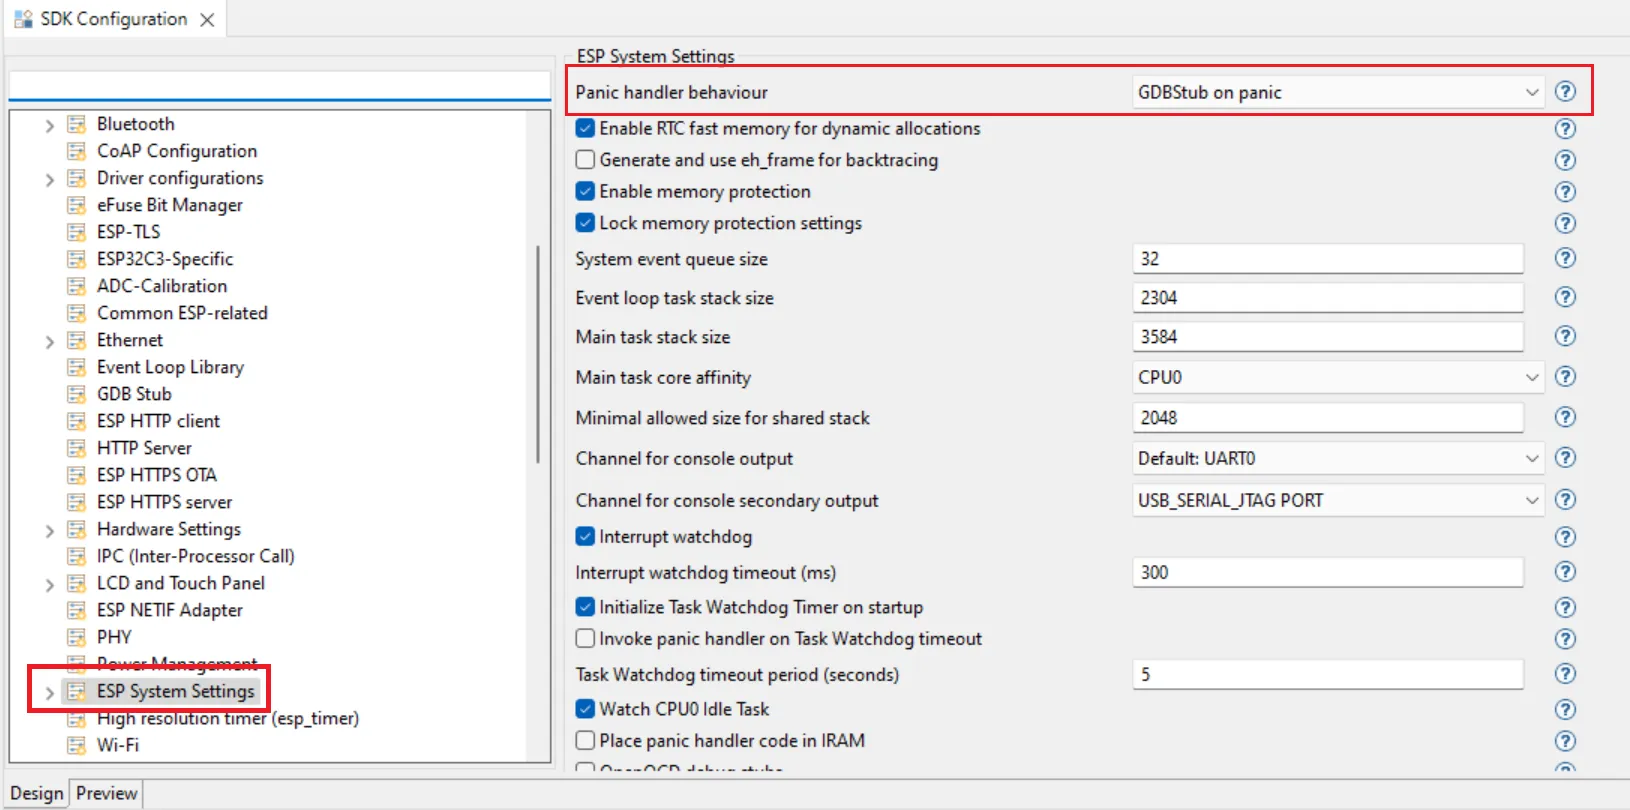Click help icon beside System event queue size
The height and width of the screenshot is (810, 1630).
(1565, 259)
